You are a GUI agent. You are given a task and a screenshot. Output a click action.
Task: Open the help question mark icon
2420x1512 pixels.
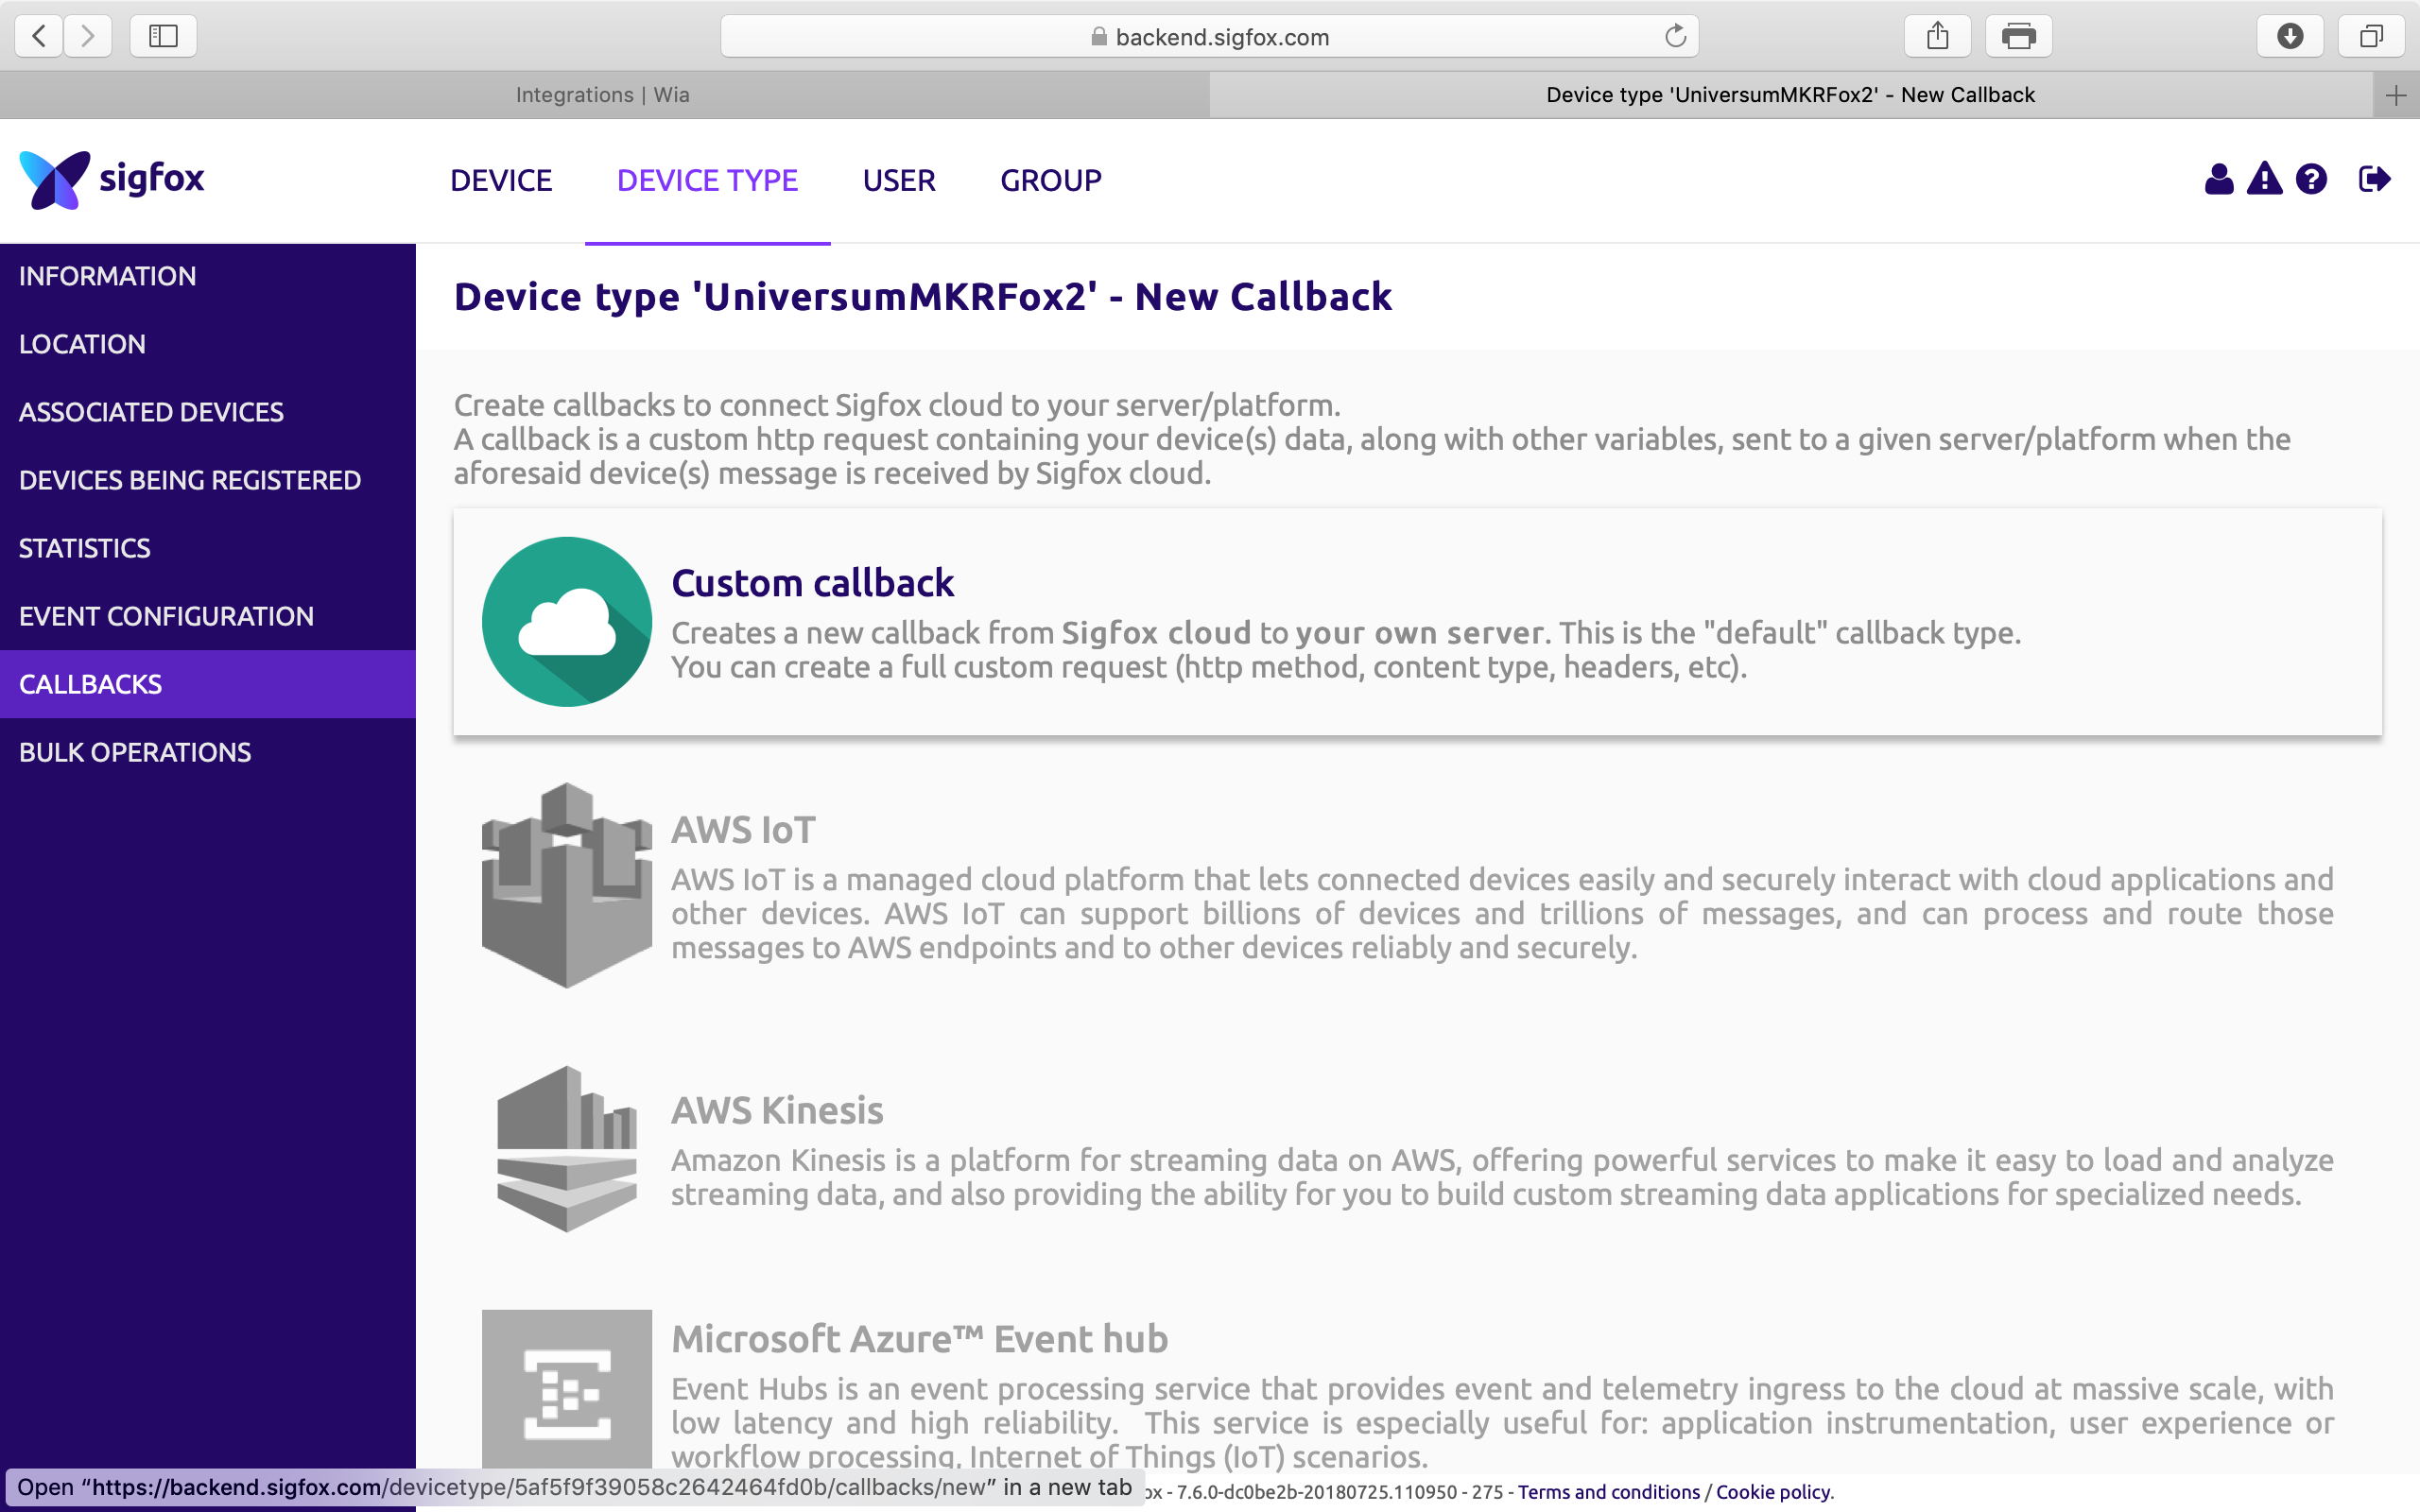[x=2311, y=180]
